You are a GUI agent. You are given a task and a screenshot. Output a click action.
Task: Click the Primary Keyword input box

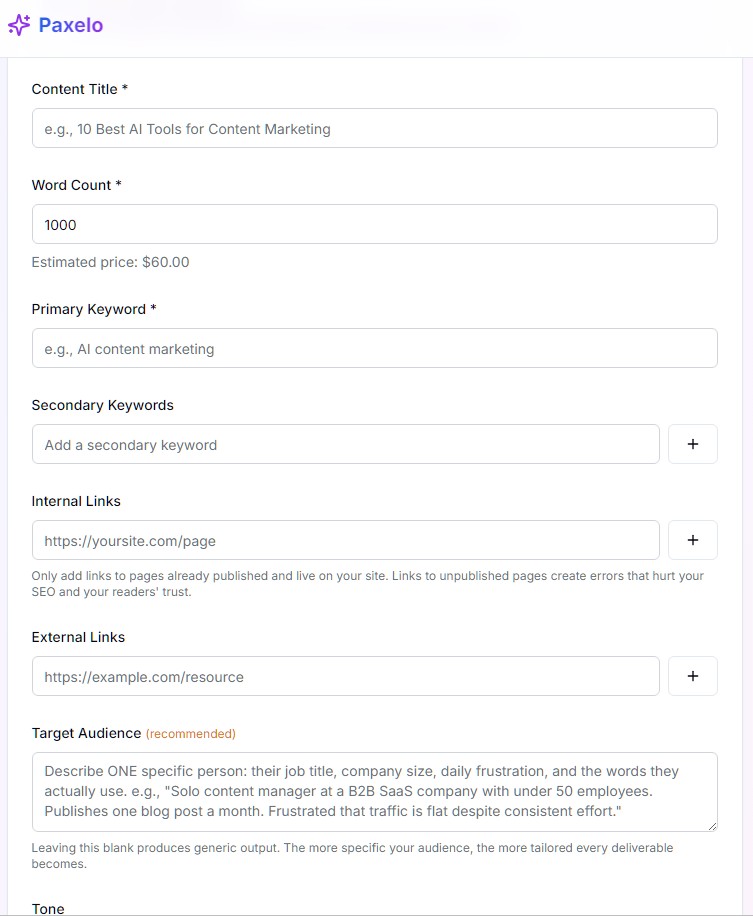tap(374, 348)
